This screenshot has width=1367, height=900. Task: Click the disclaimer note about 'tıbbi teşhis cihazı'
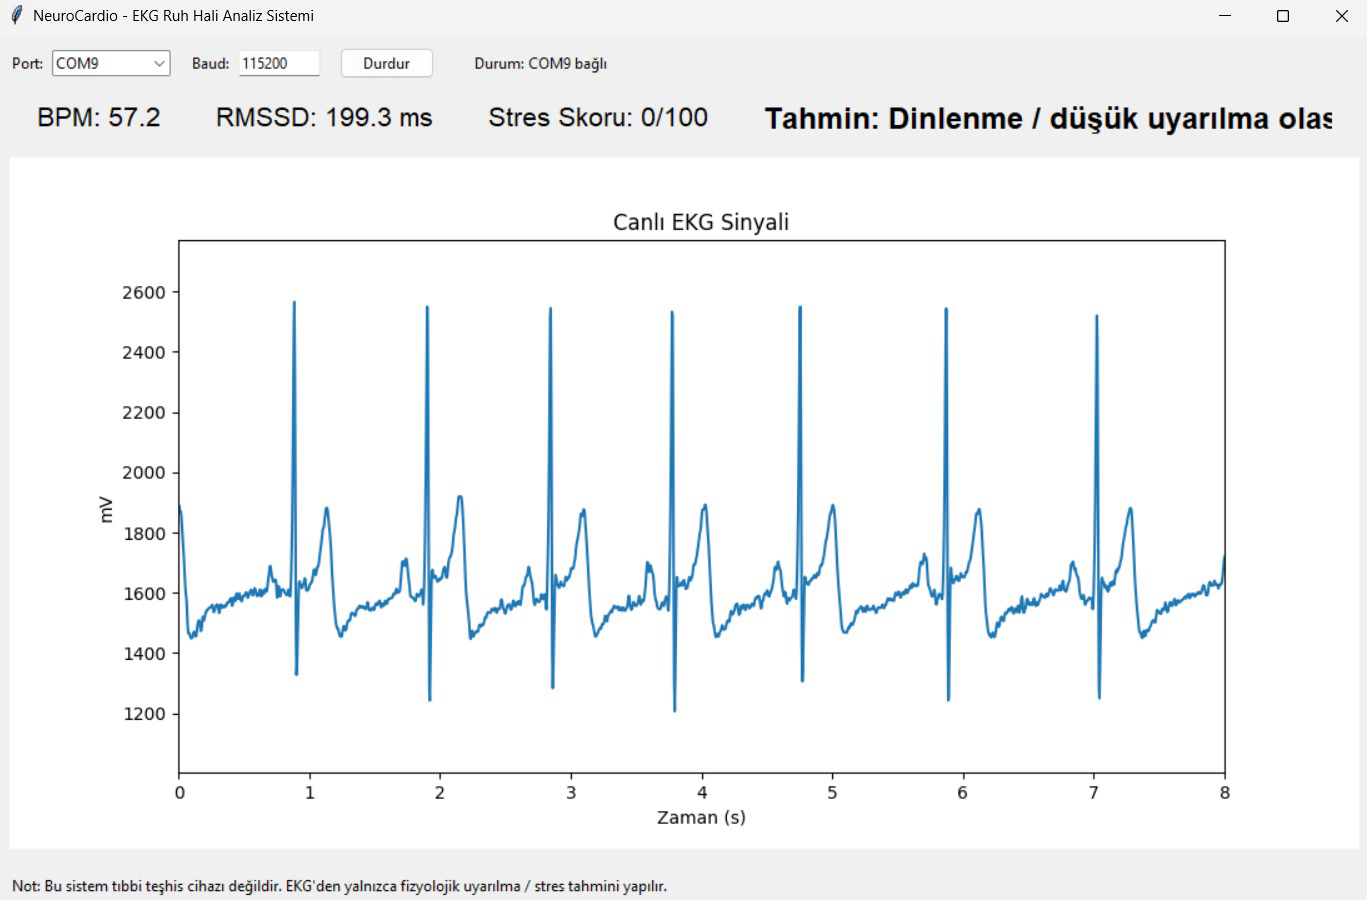click(x=339, y=886)
